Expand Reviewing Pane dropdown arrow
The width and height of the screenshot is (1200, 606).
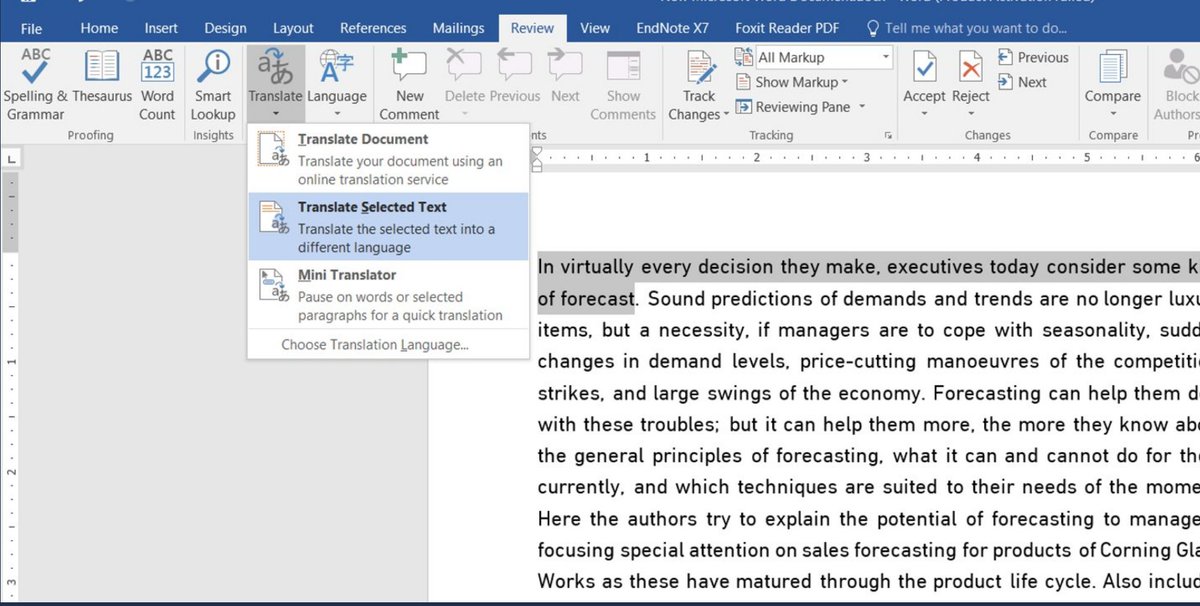pos(861,107)
